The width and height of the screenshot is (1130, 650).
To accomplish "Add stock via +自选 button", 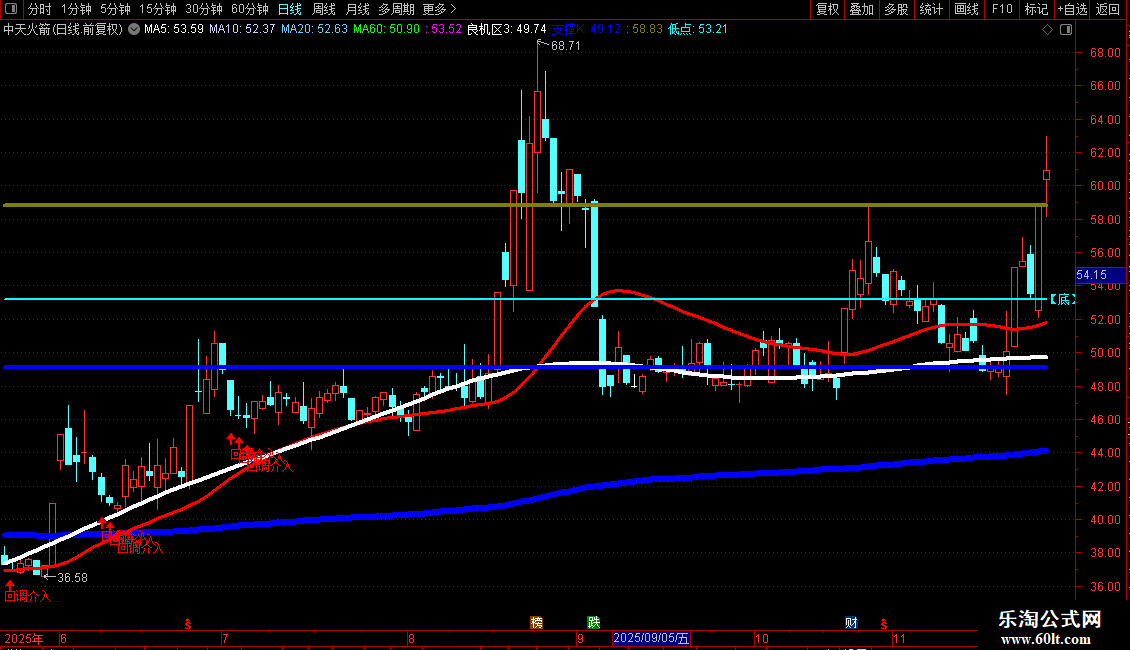I will coord(1072,9).
